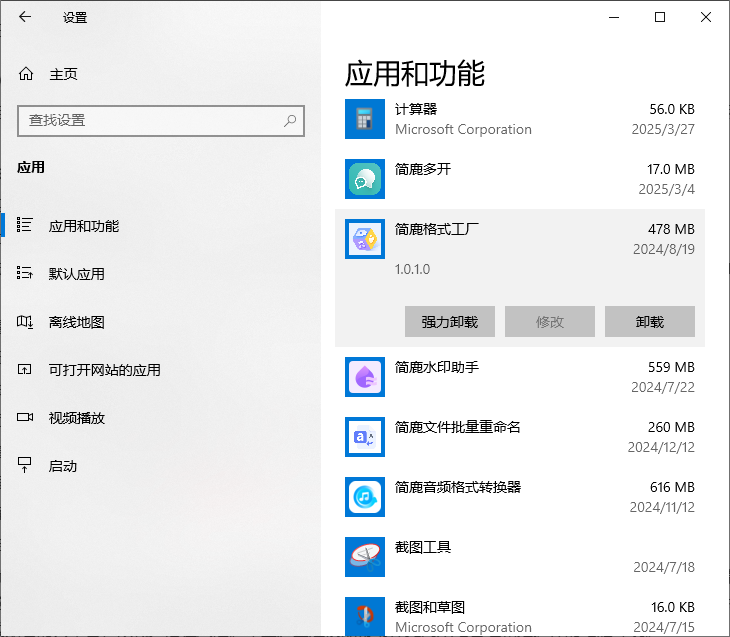Maximize the 设置 window
The image size is (730, 637).
tap(660, 17)
